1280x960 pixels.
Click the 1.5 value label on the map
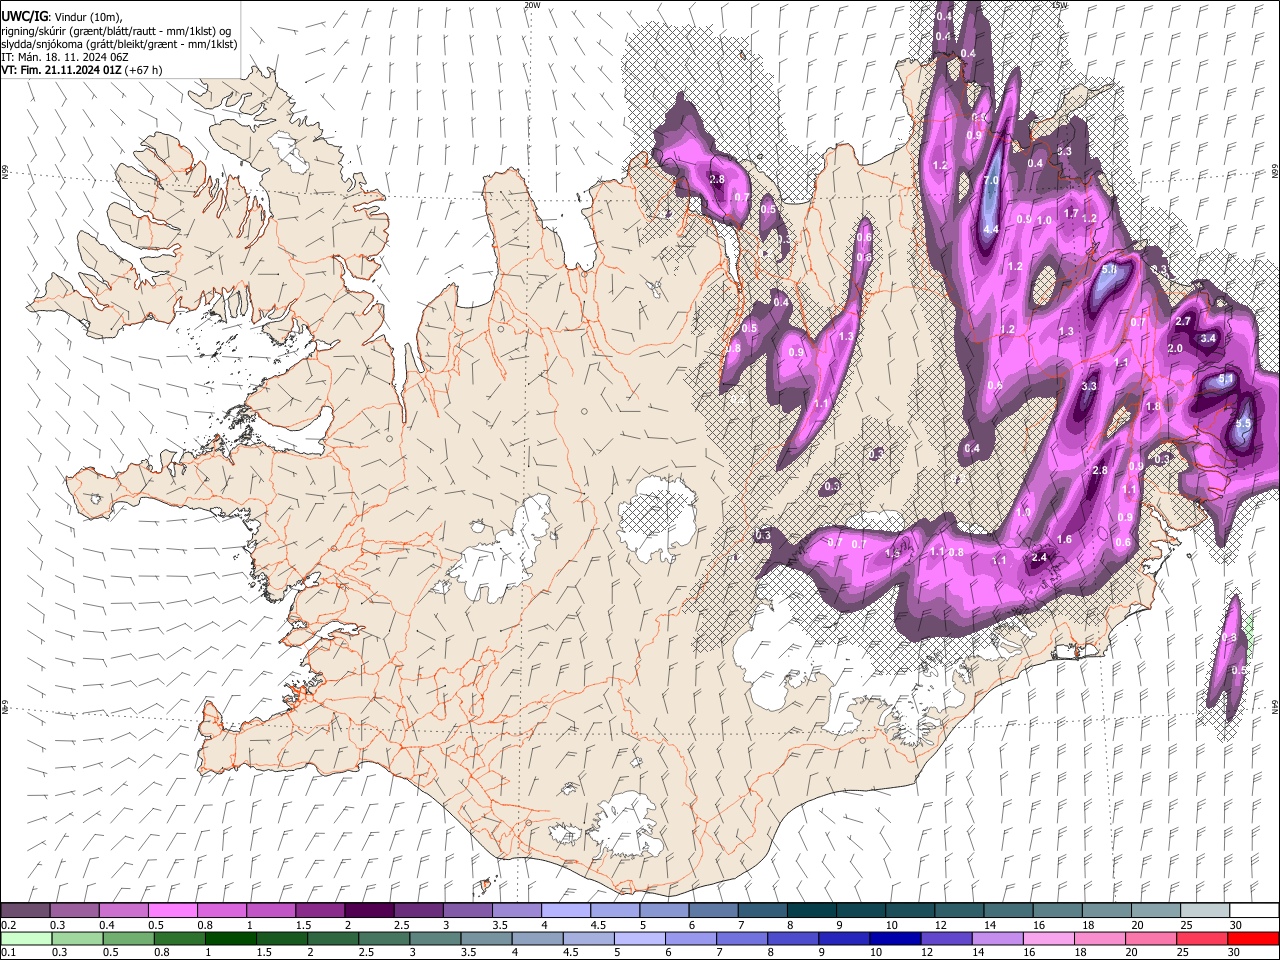pos(892,554)
